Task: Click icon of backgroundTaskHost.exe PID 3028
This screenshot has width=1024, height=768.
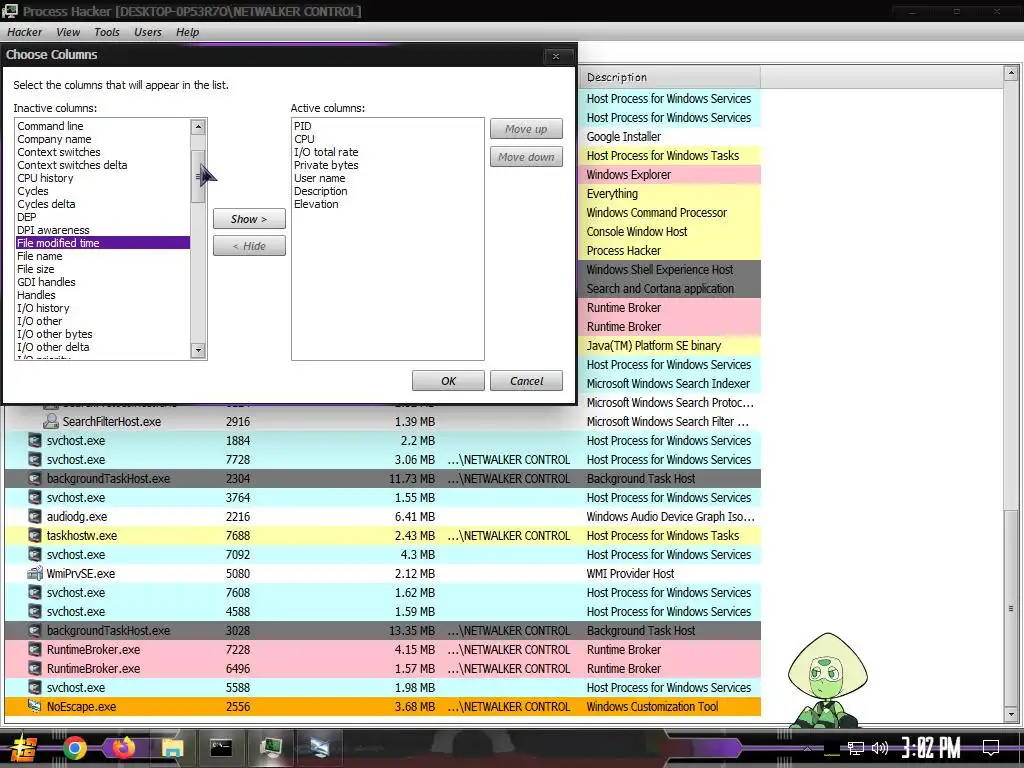Action: click(35, 631)
